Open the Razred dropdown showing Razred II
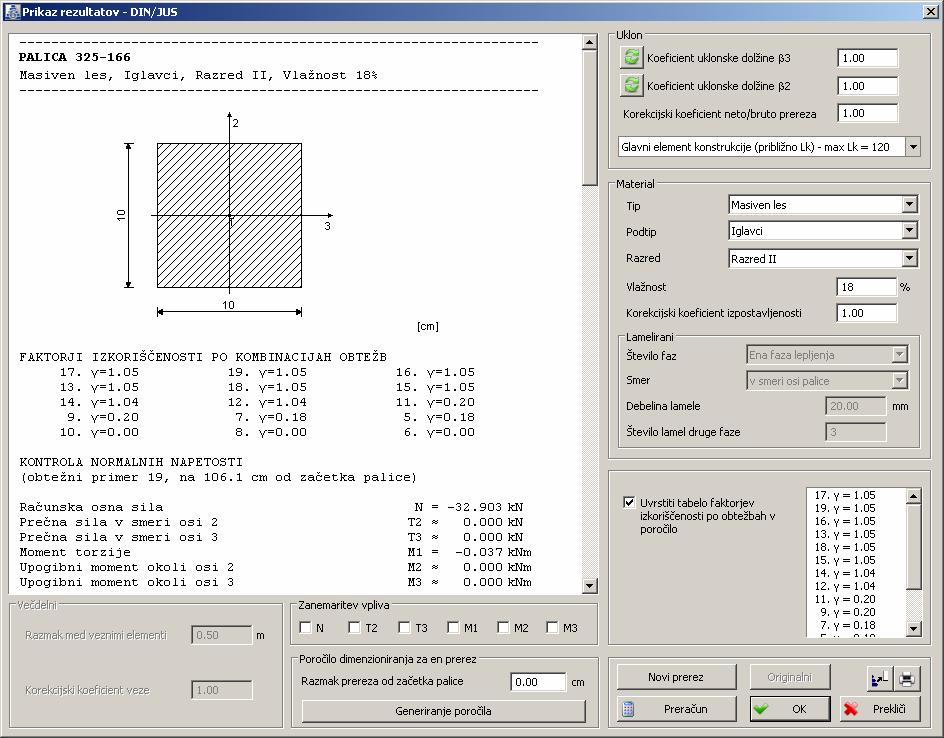The image size is (944, 738). click(909, 258)
